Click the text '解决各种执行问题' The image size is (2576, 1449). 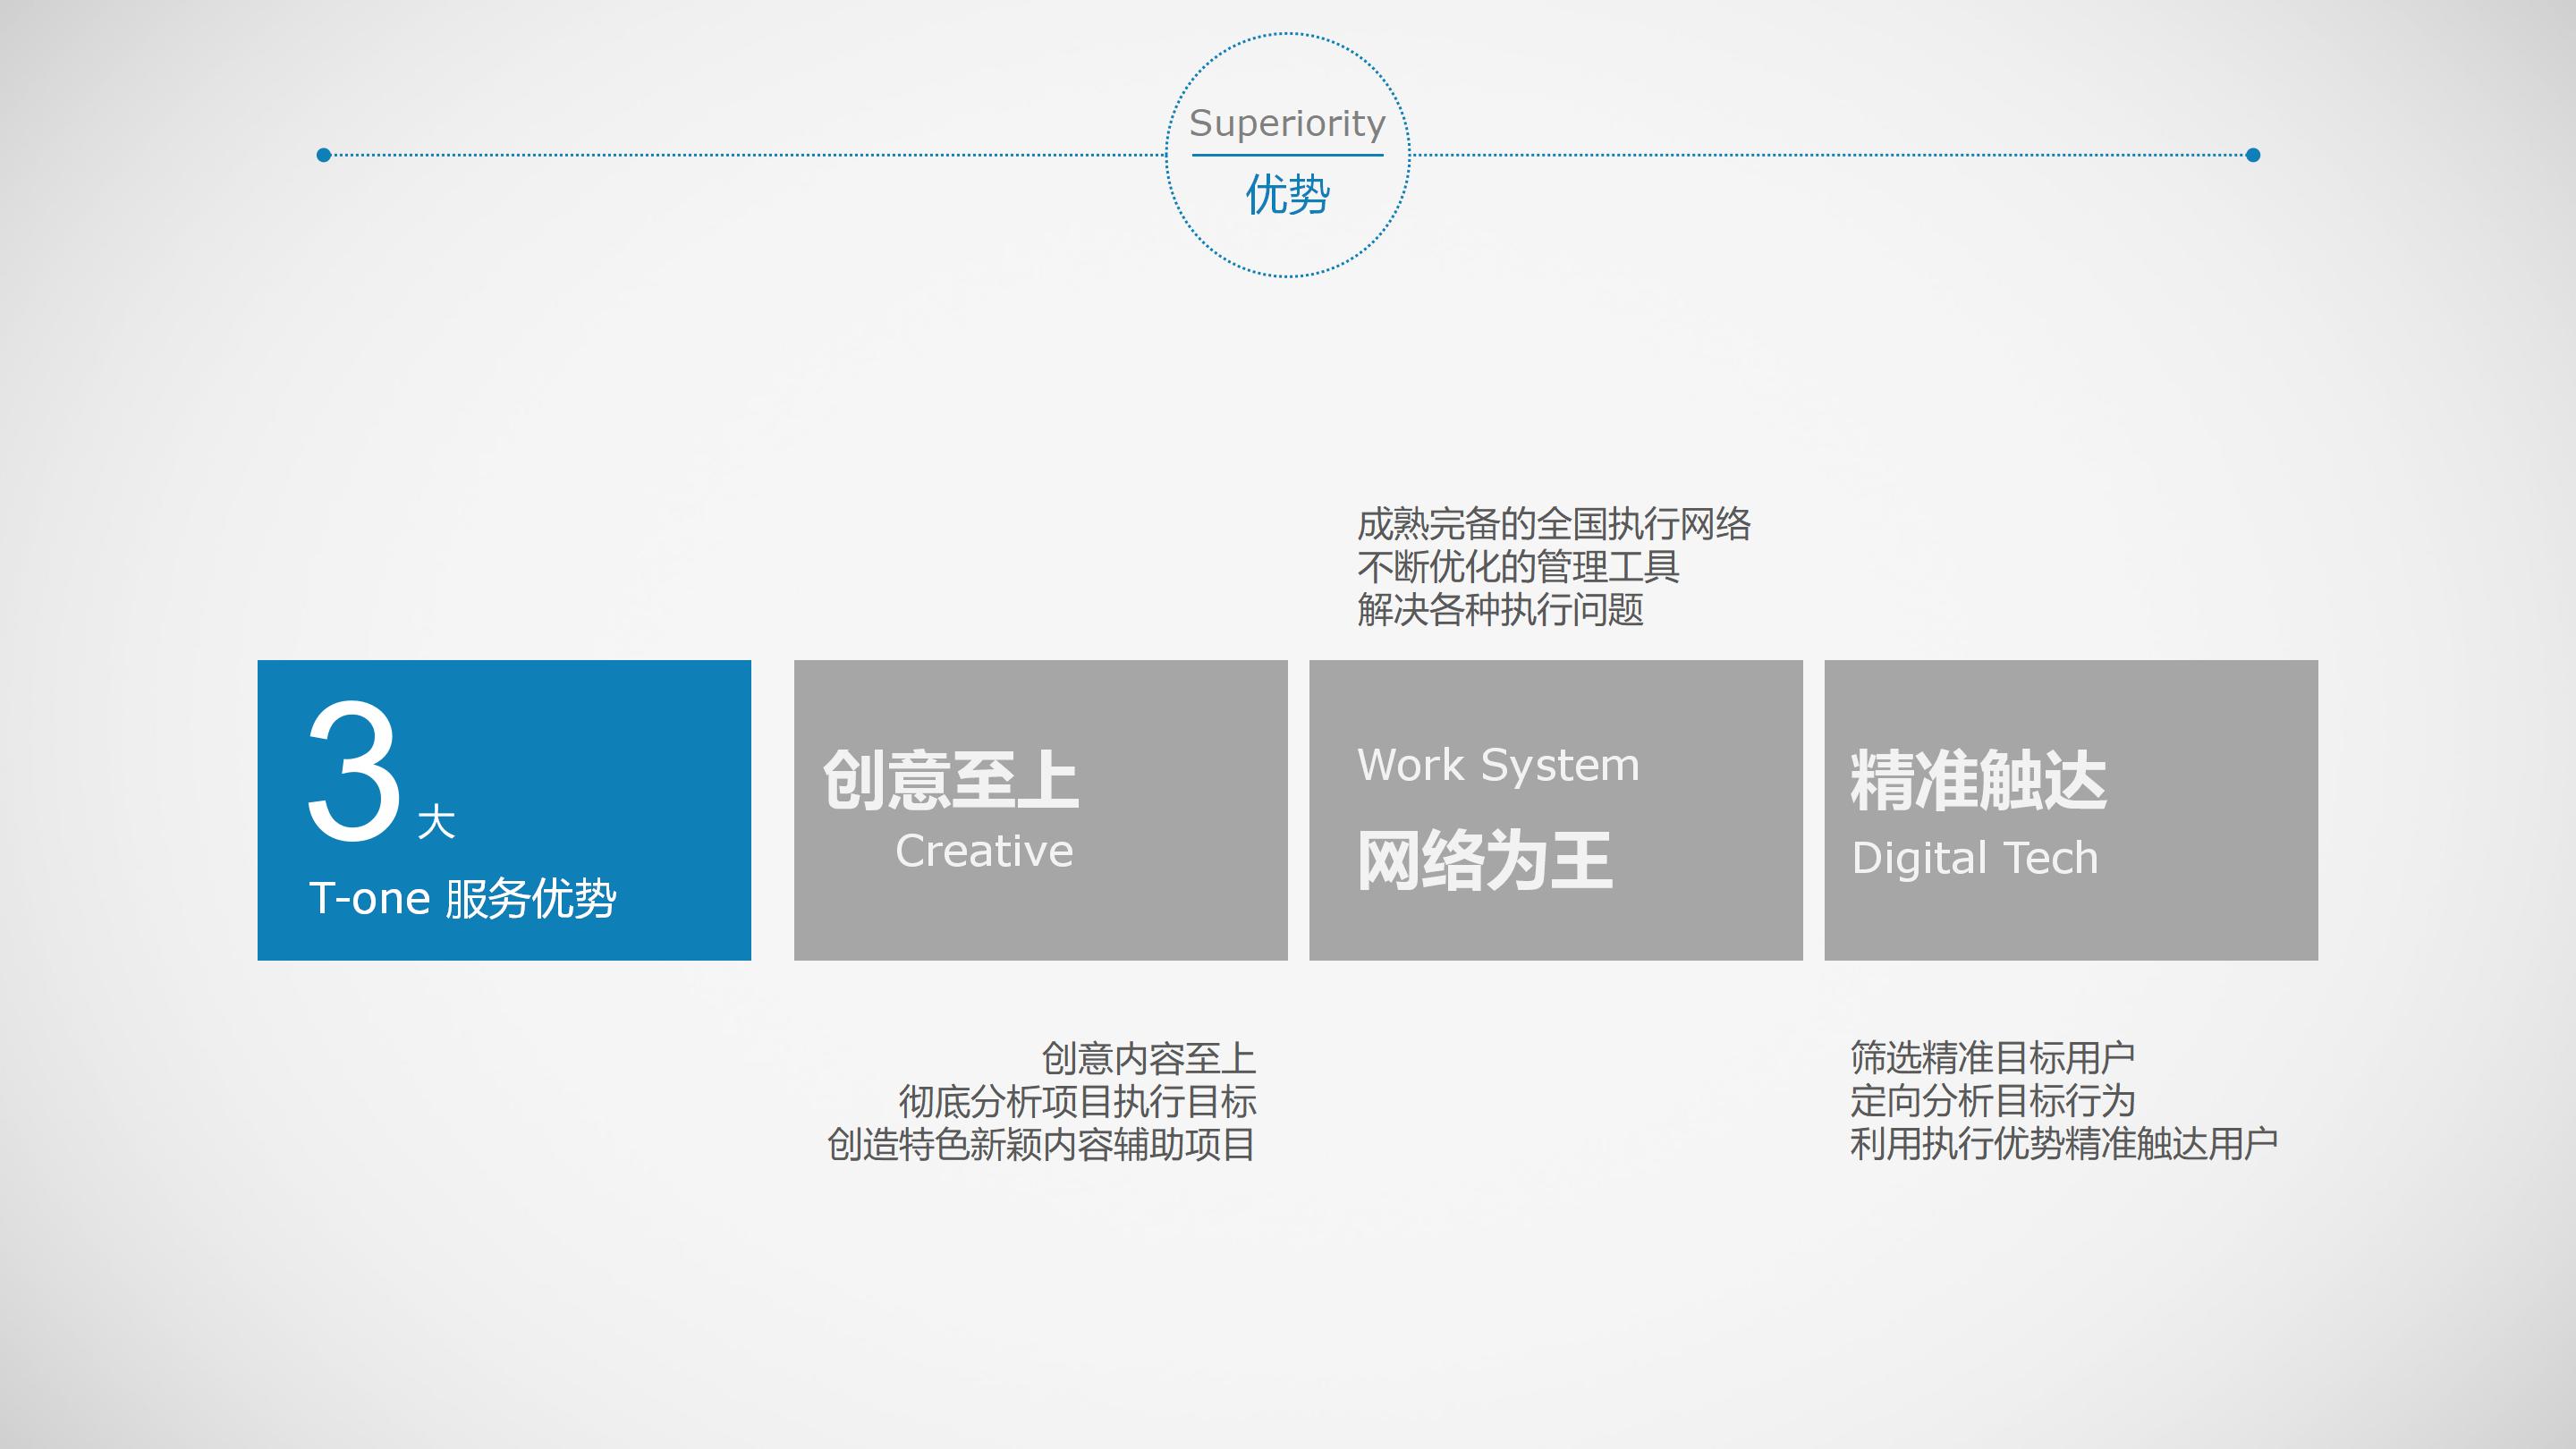(x=1499, y=610)
